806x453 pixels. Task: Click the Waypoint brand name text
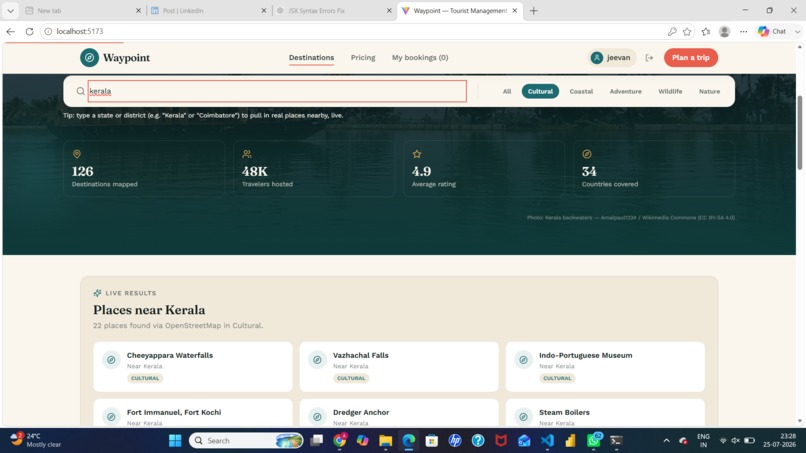(126, 58)
